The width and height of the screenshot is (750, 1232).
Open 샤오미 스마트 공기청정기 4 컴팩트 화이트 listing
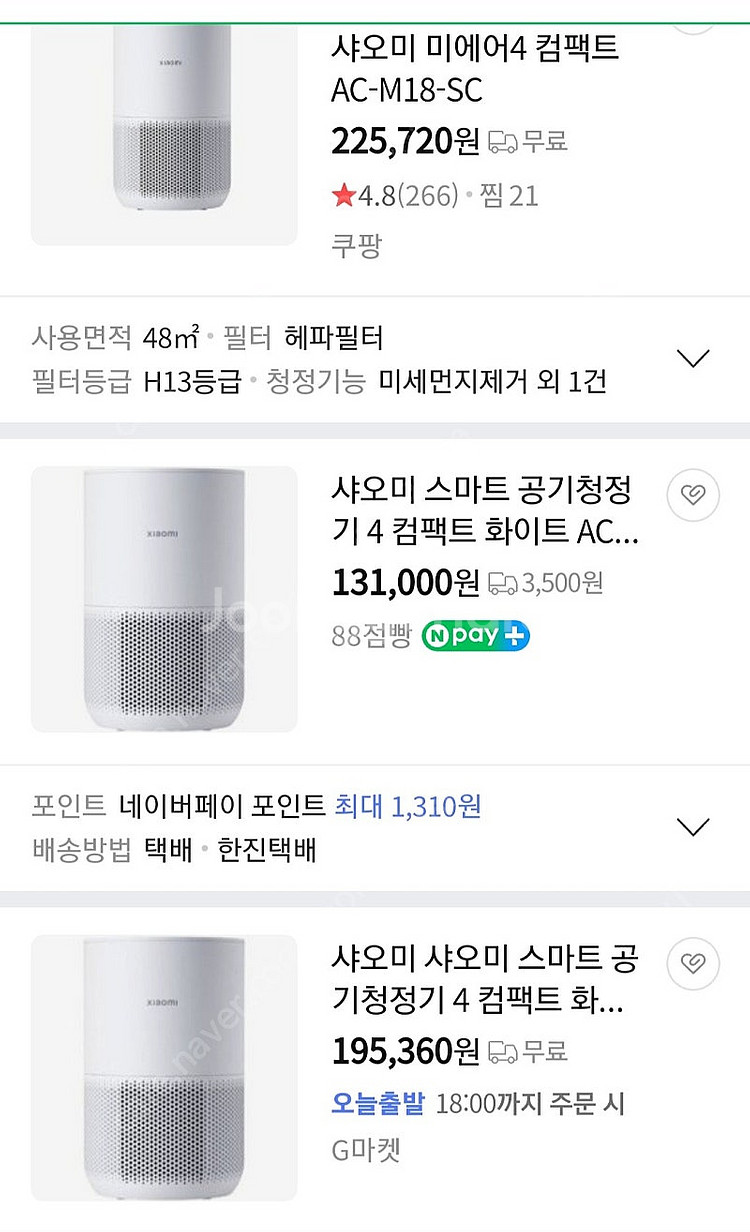coord(484,512)
